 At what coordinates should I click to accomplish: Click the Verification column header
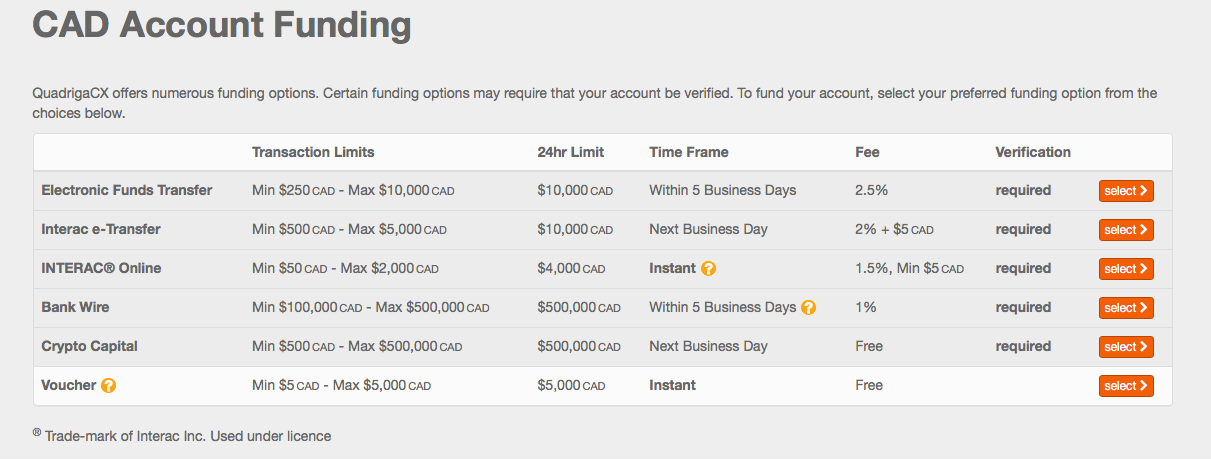[x=1033, y=152]
